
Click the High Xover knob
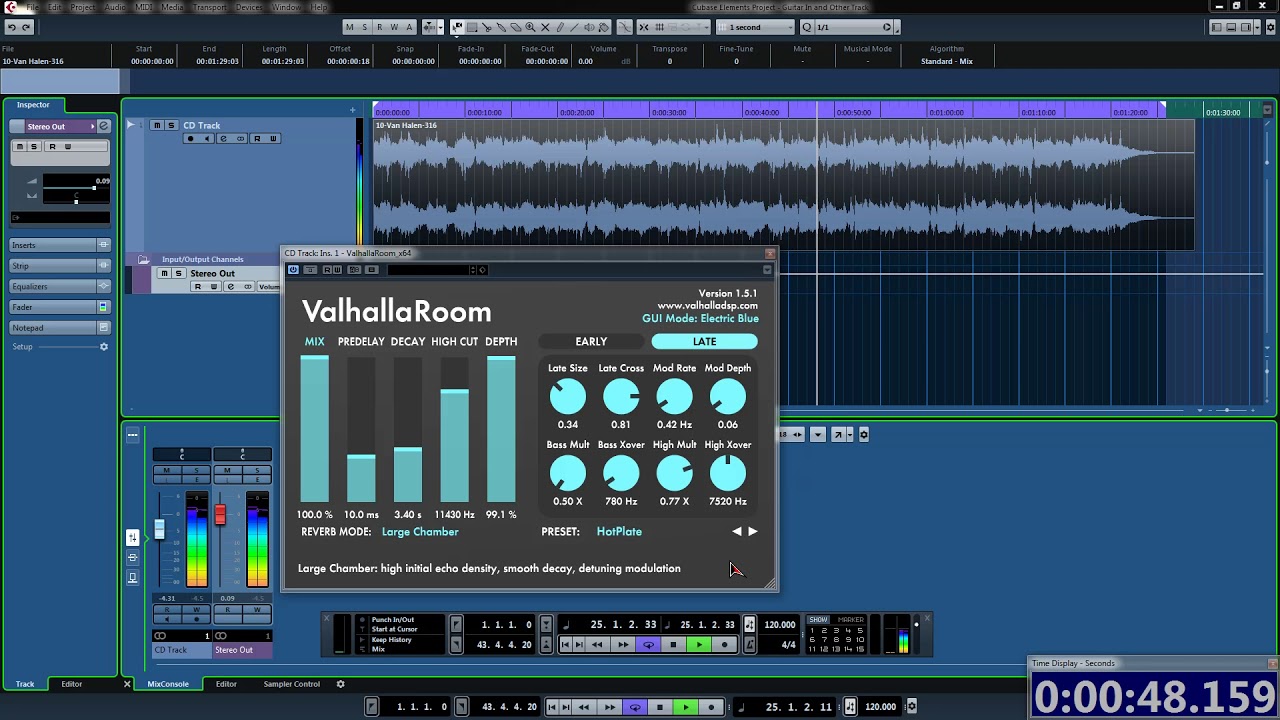(727, 474)
